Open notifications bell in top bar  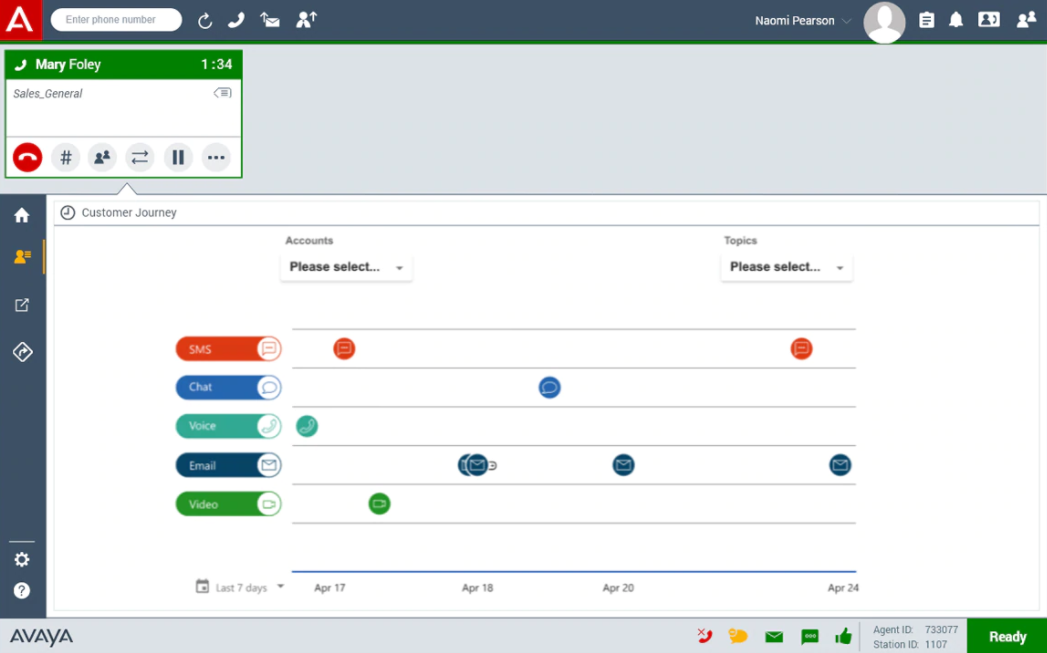pos(956,20)
